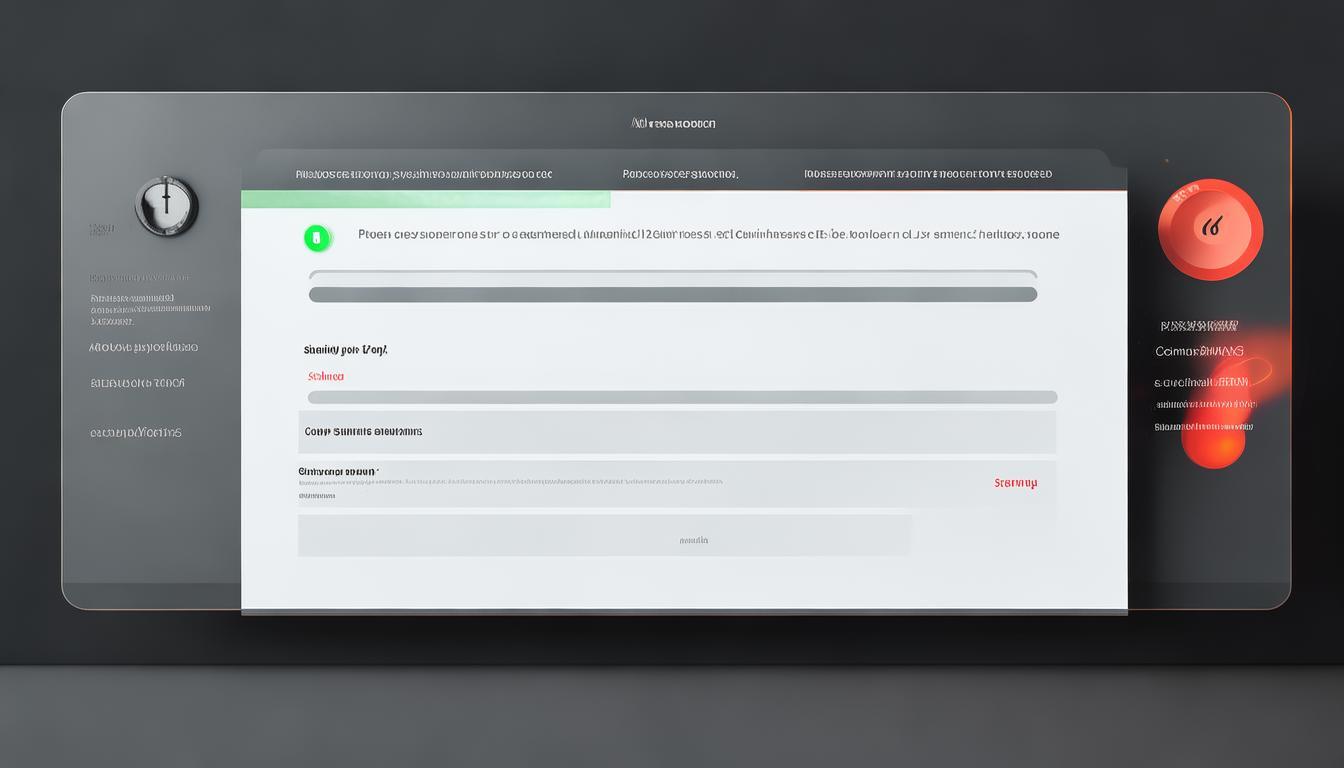The width and height of the screenshot is (1344, 768).
Task: Click the red link at right of row
Action: [1015, 483]
